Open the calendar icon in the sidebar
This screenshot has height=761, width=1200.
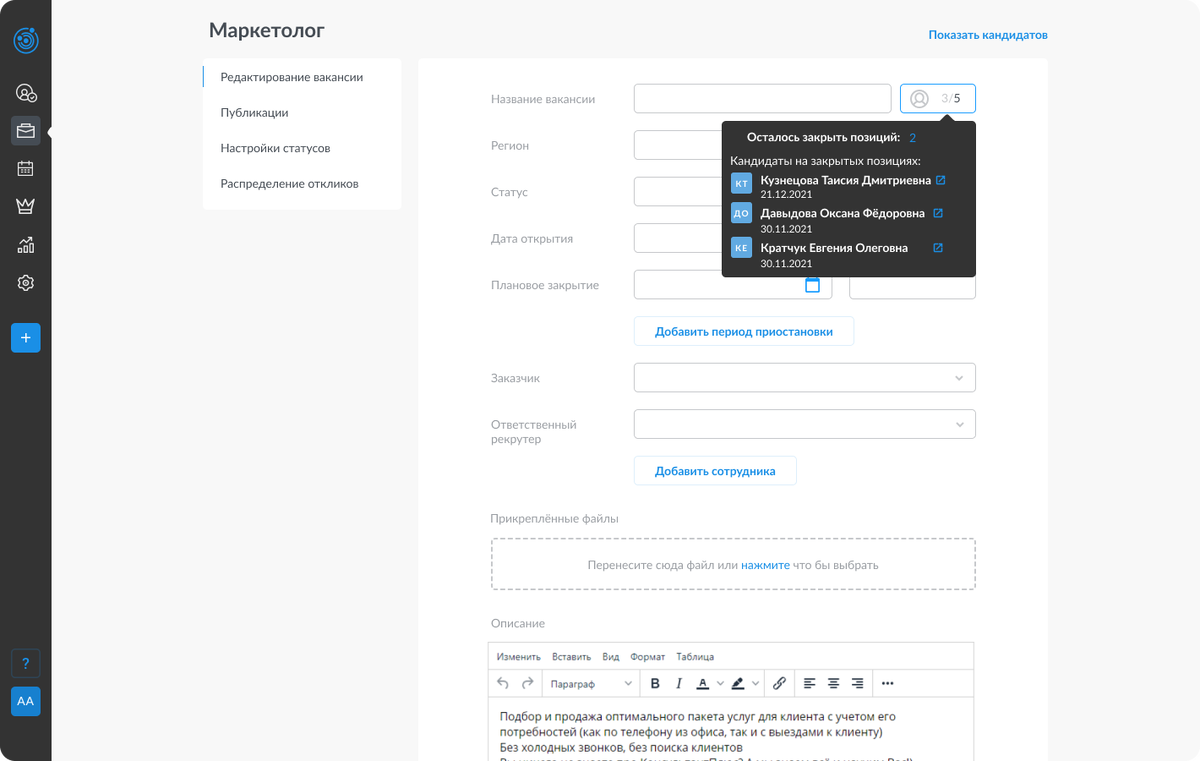pyautogui.click(x=26, y=169)
